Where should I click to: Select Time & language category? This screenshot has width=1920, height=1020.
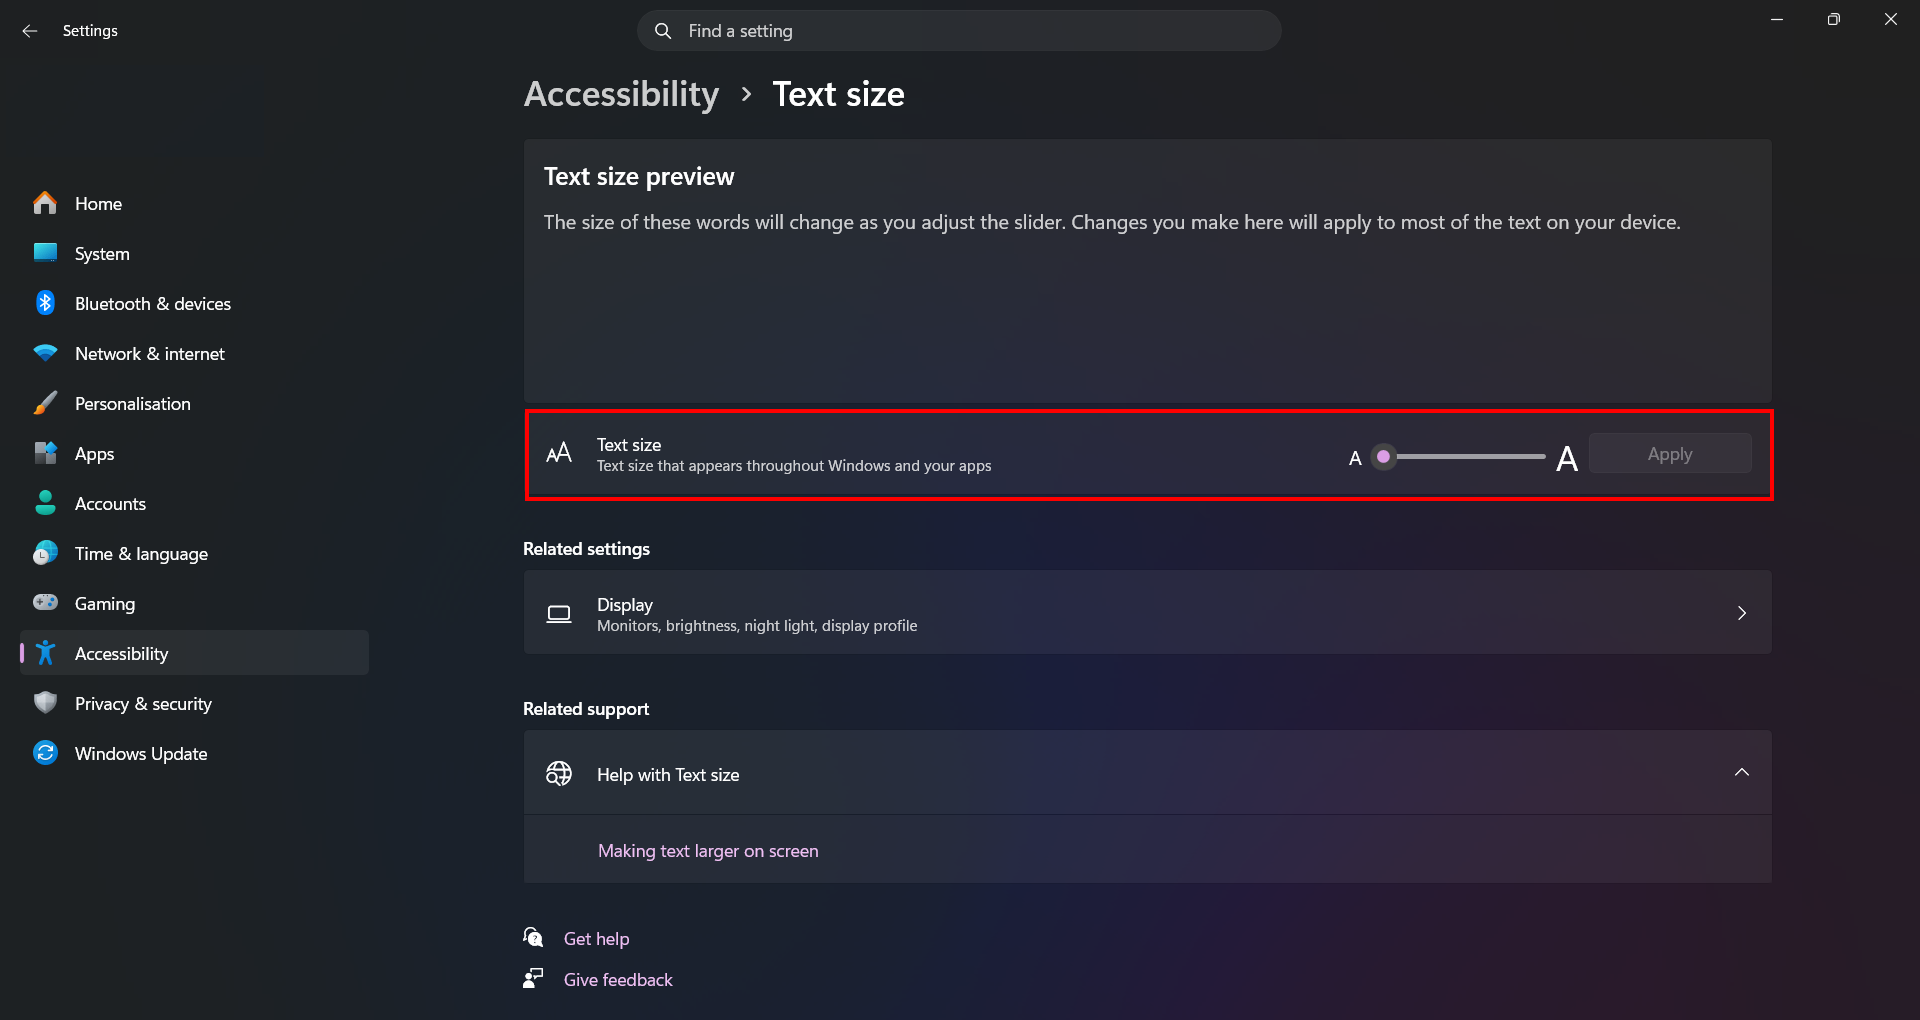(x=194, y=553)
